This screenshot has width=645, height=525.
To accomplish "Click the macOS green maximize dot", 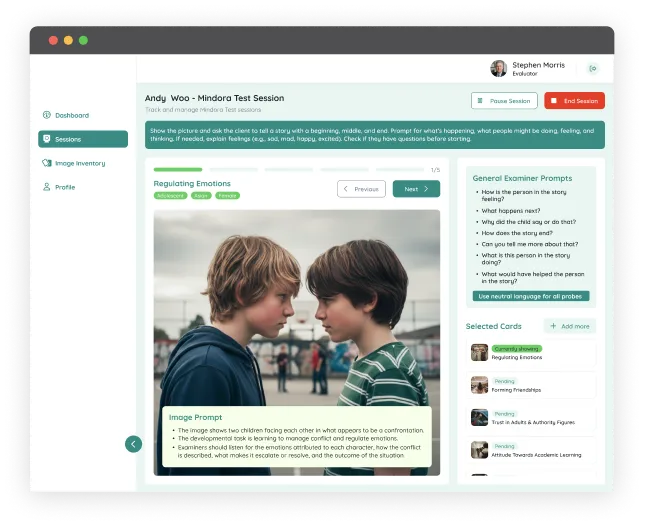I will pyautogui.click(x=83, y=40).
